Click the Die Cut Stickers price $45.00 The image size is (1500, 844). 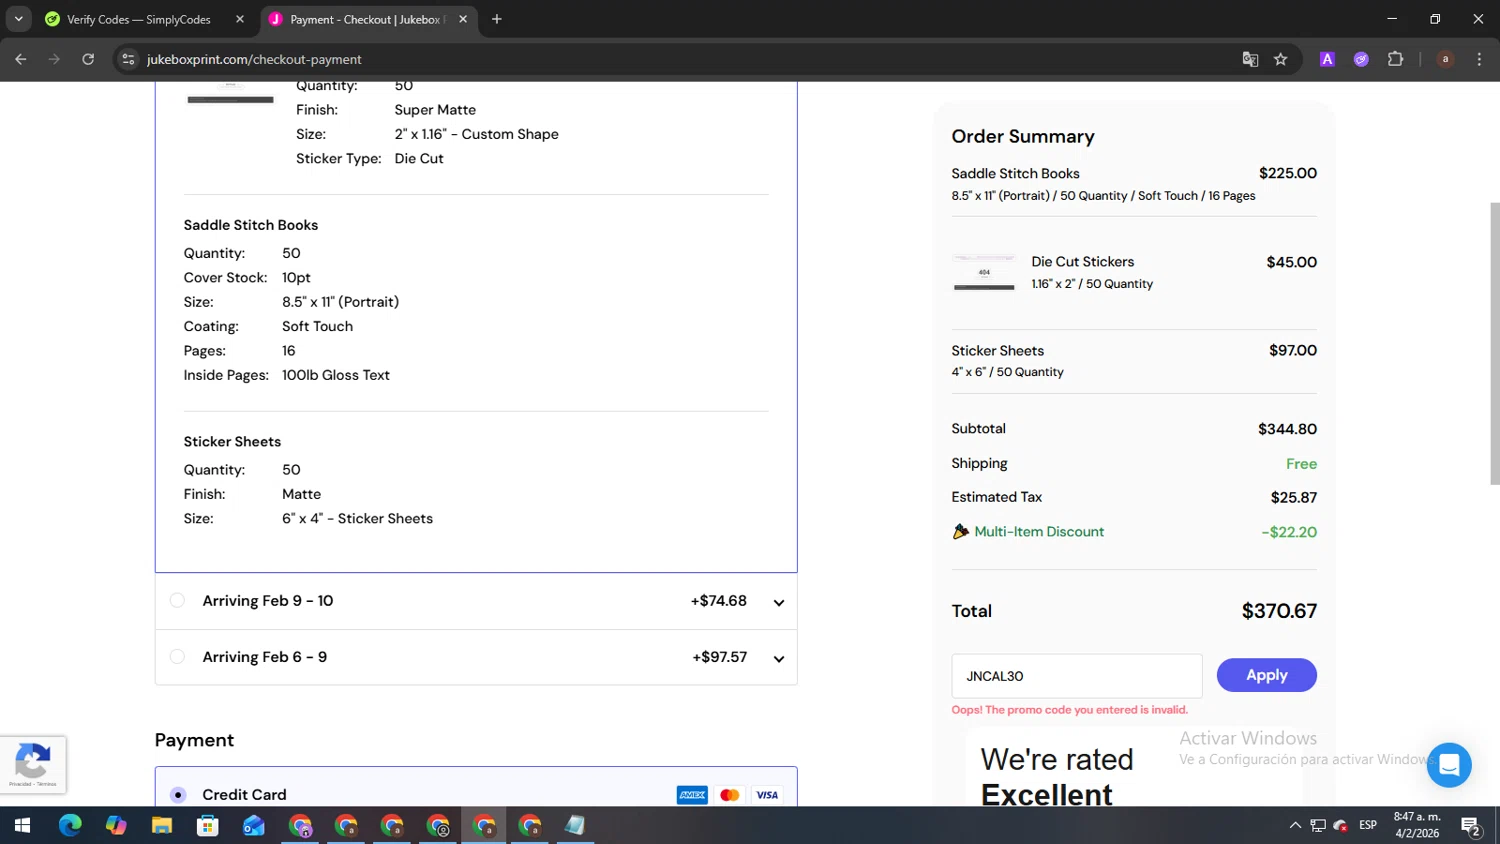click(x=1292, y=262)
